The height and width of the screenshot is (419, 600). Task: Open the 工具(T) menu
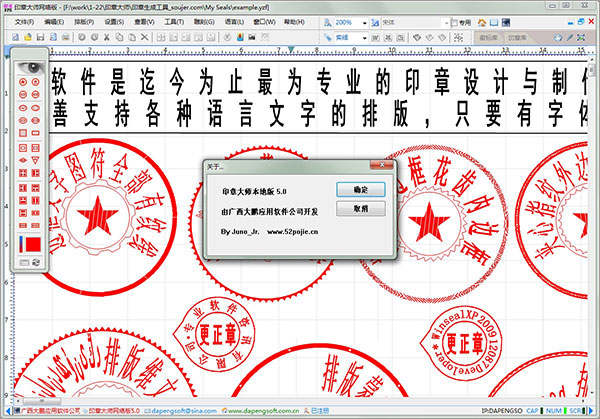(x=174, y=22)
